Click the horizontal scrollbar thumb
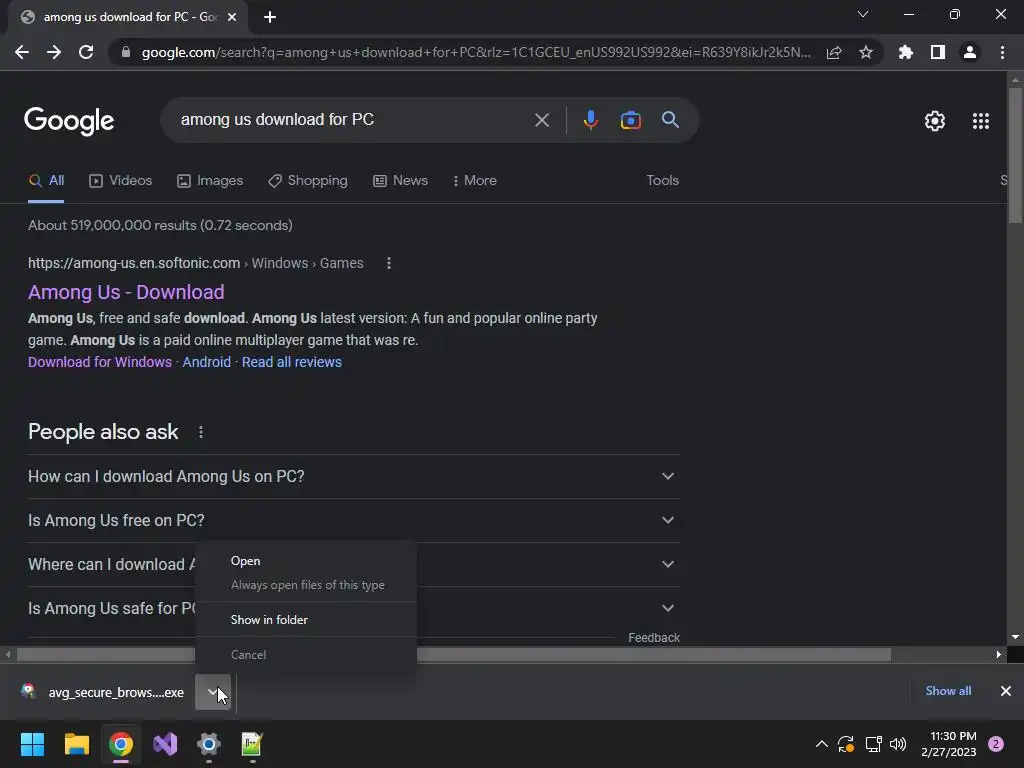The width and height of the screenshot is (1024, 768). [454, 654]
